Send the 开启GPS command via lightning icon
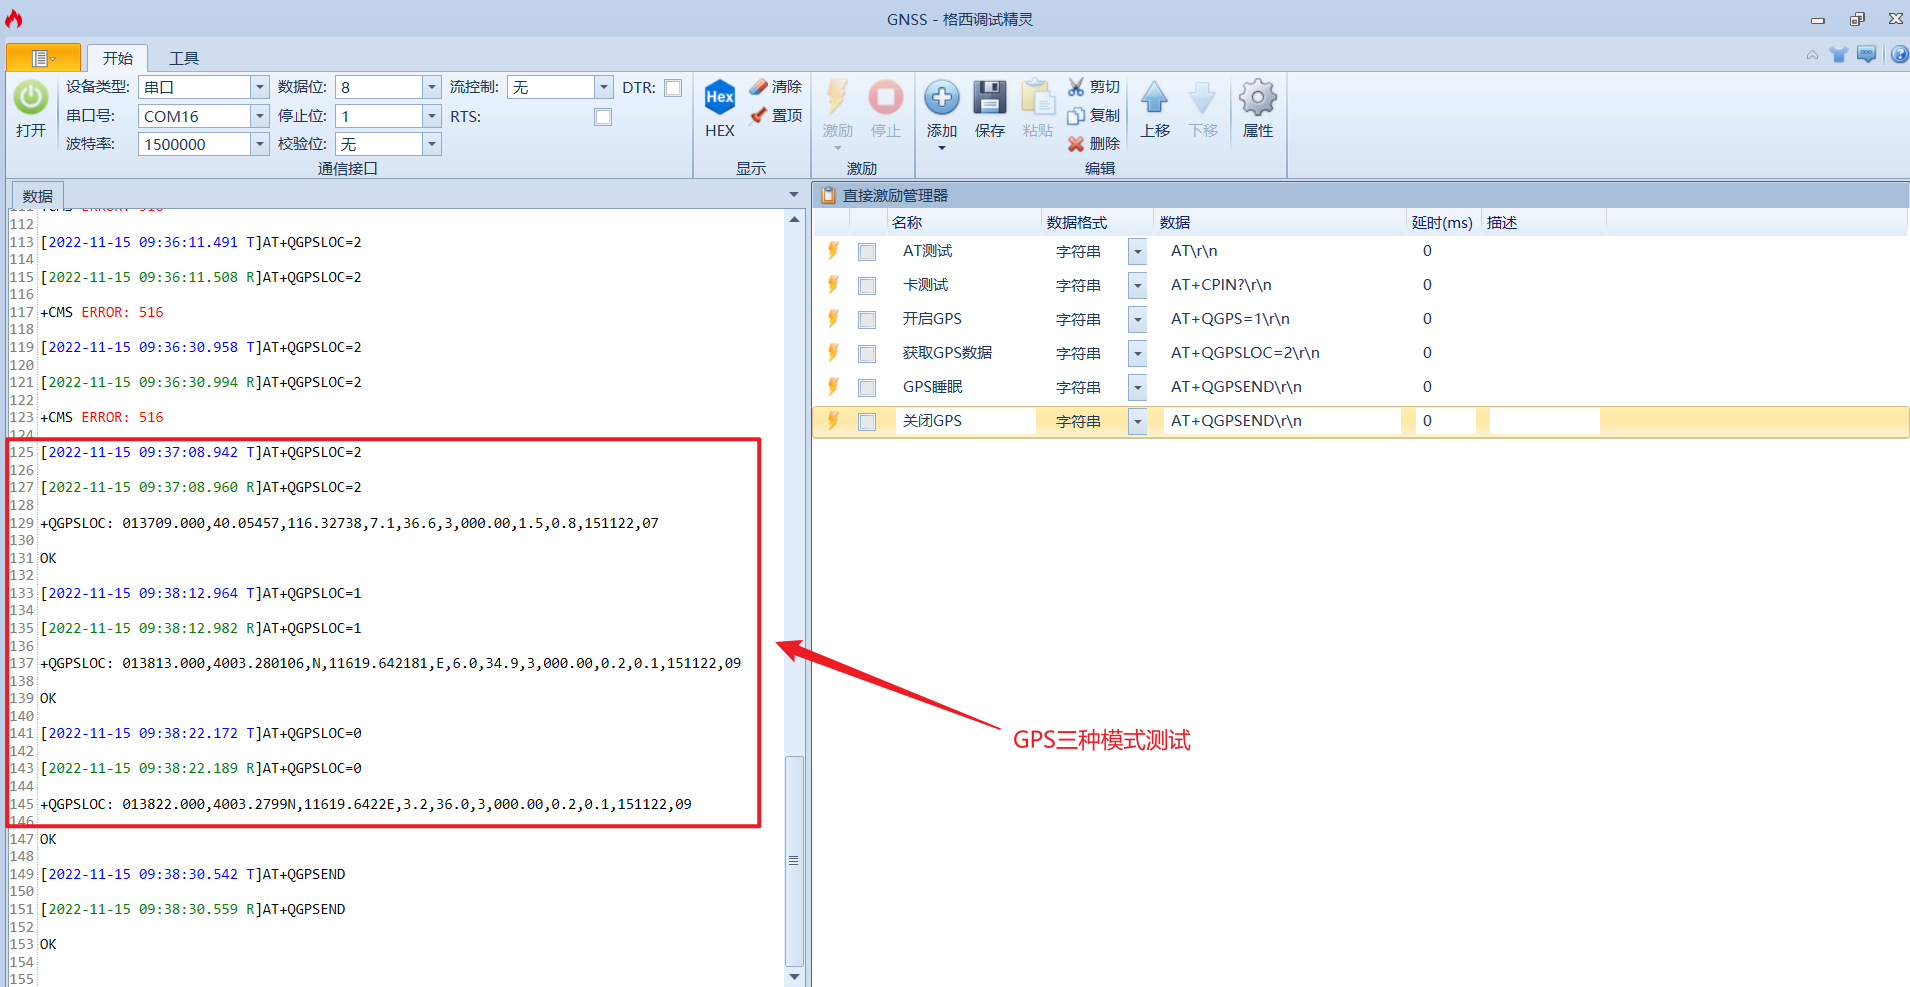 833,319
